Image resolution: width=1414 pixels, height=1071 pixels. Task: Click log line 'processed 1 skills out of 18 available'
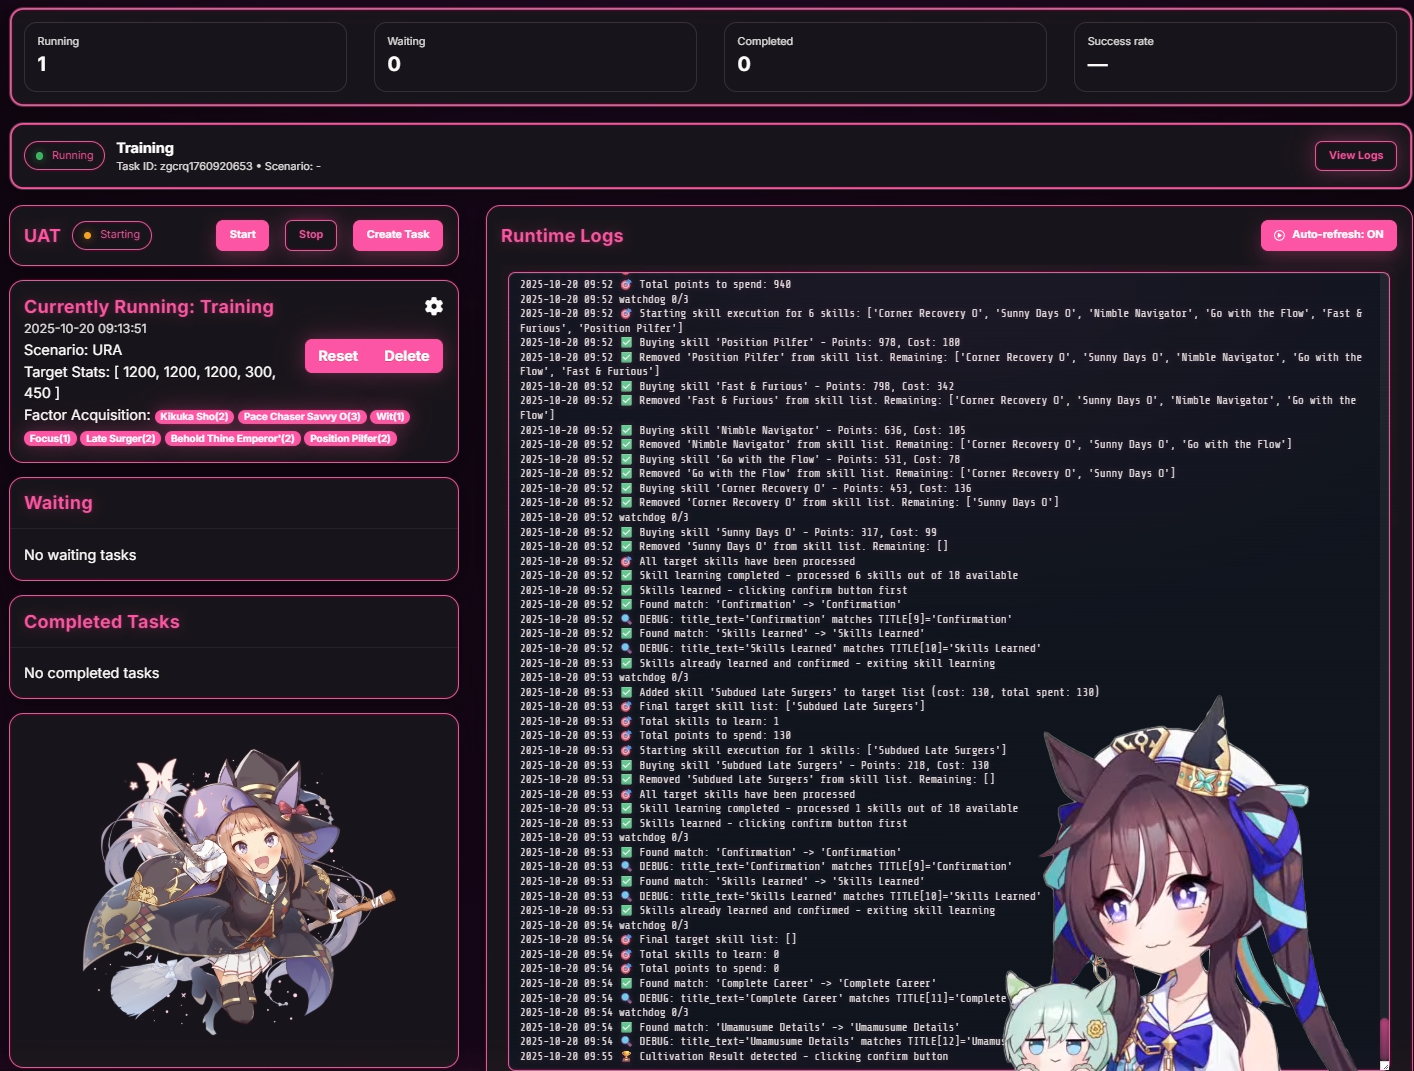[x=769, y=809]
